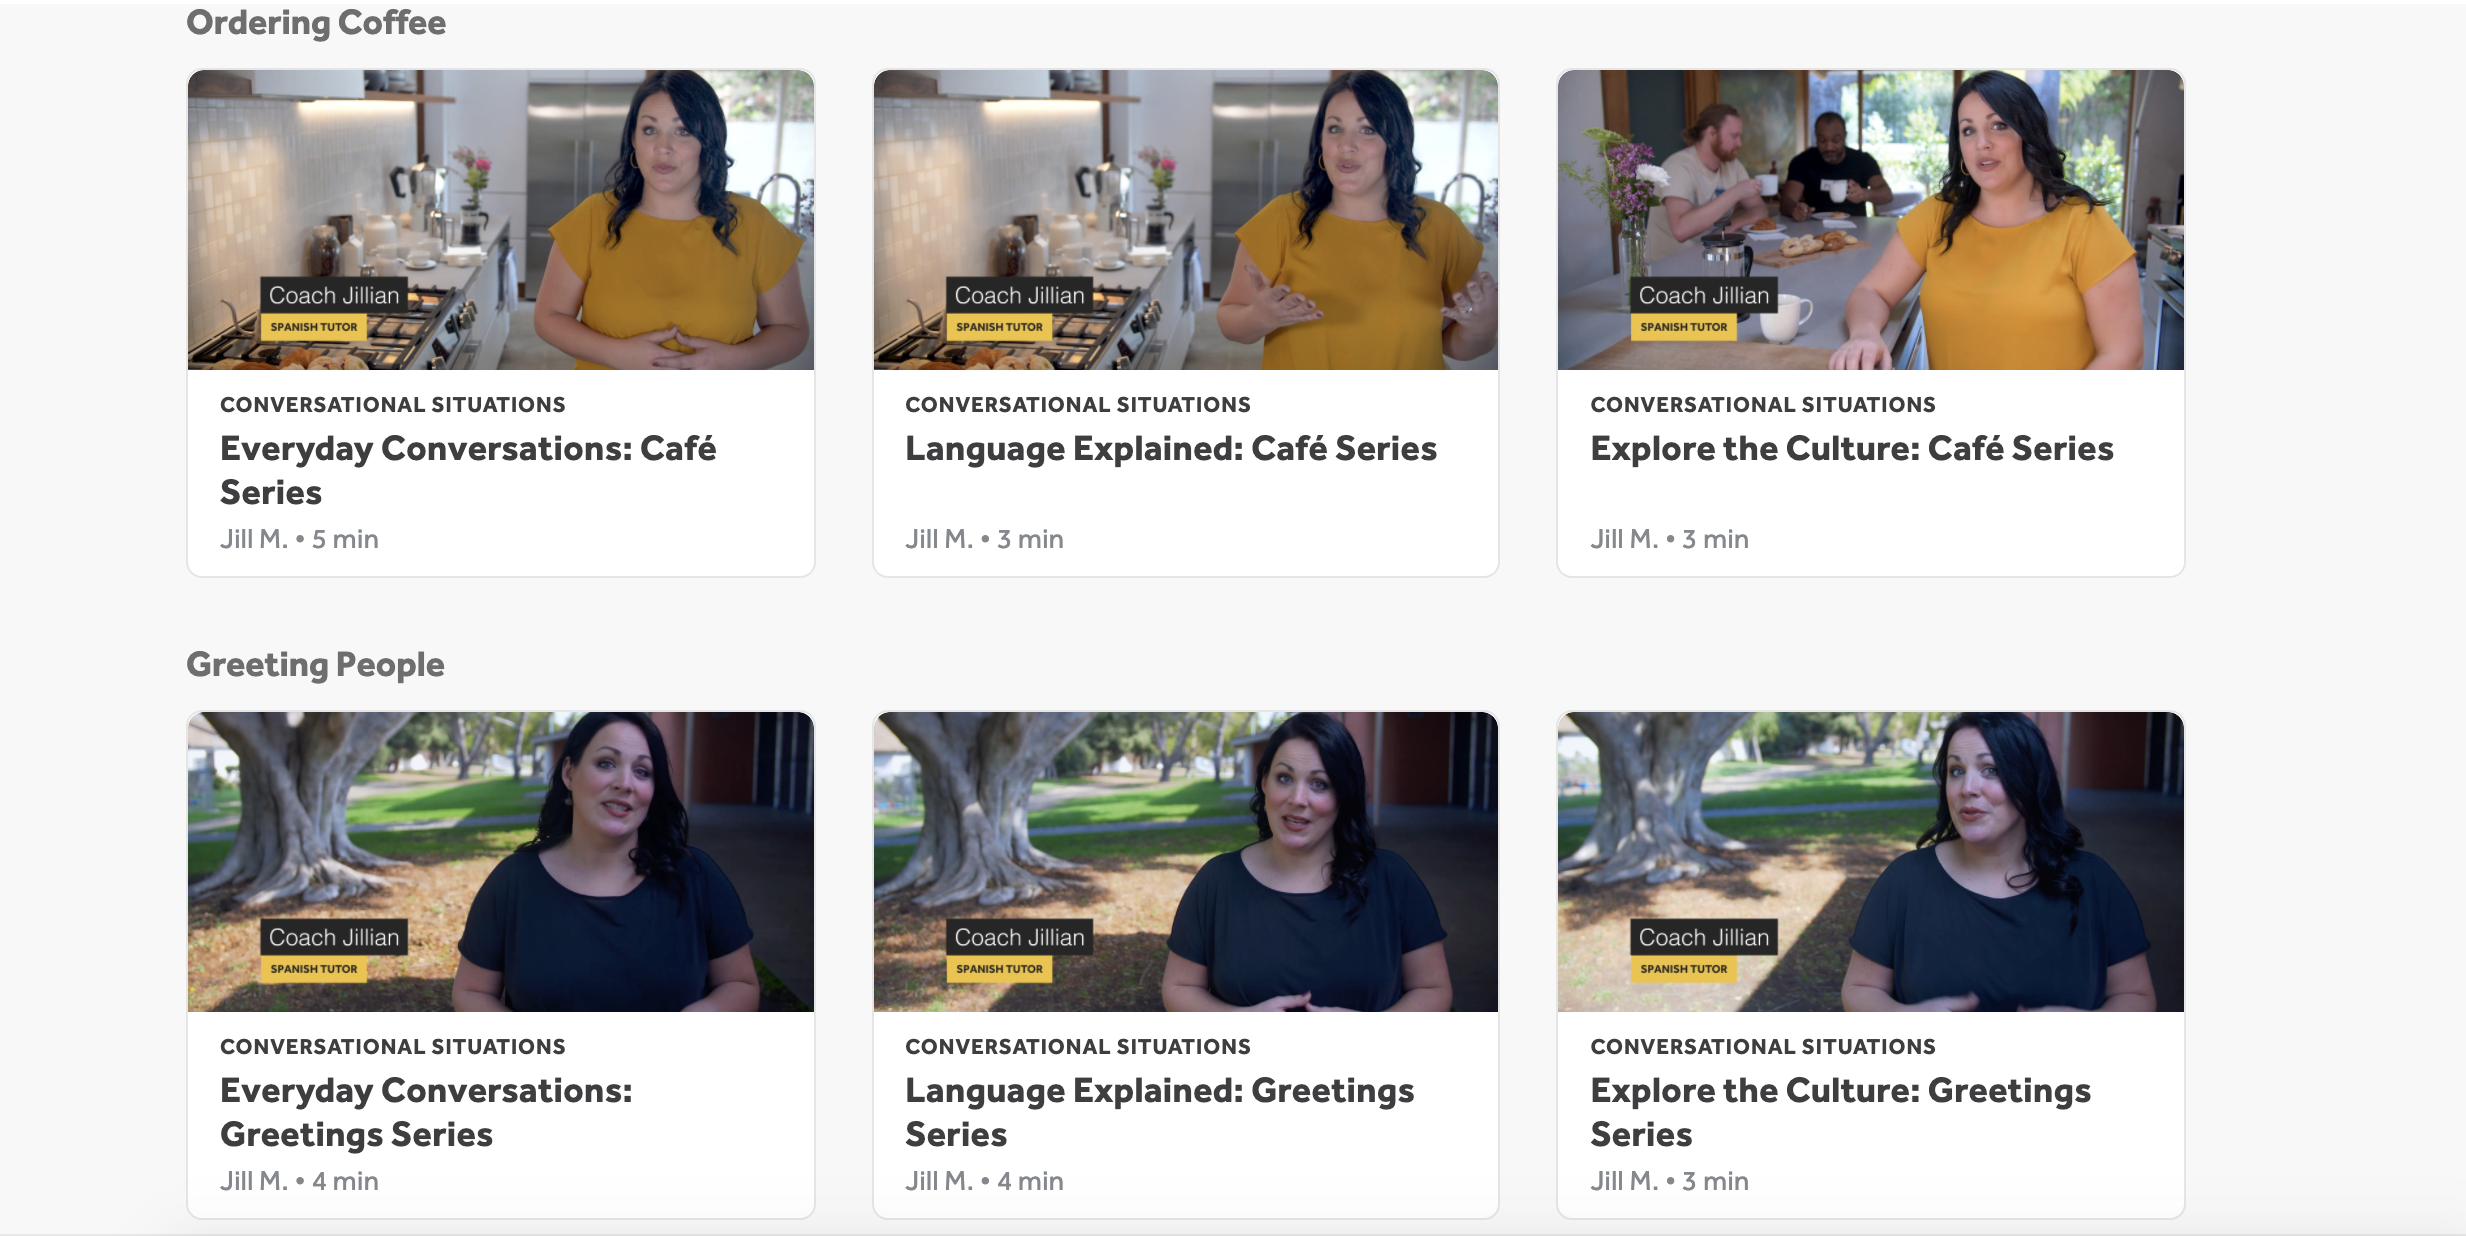
Task: Open the Everyday Conversations: Greetings Series thumbnail
Action: pyautogui.click(x=501, y=862)
